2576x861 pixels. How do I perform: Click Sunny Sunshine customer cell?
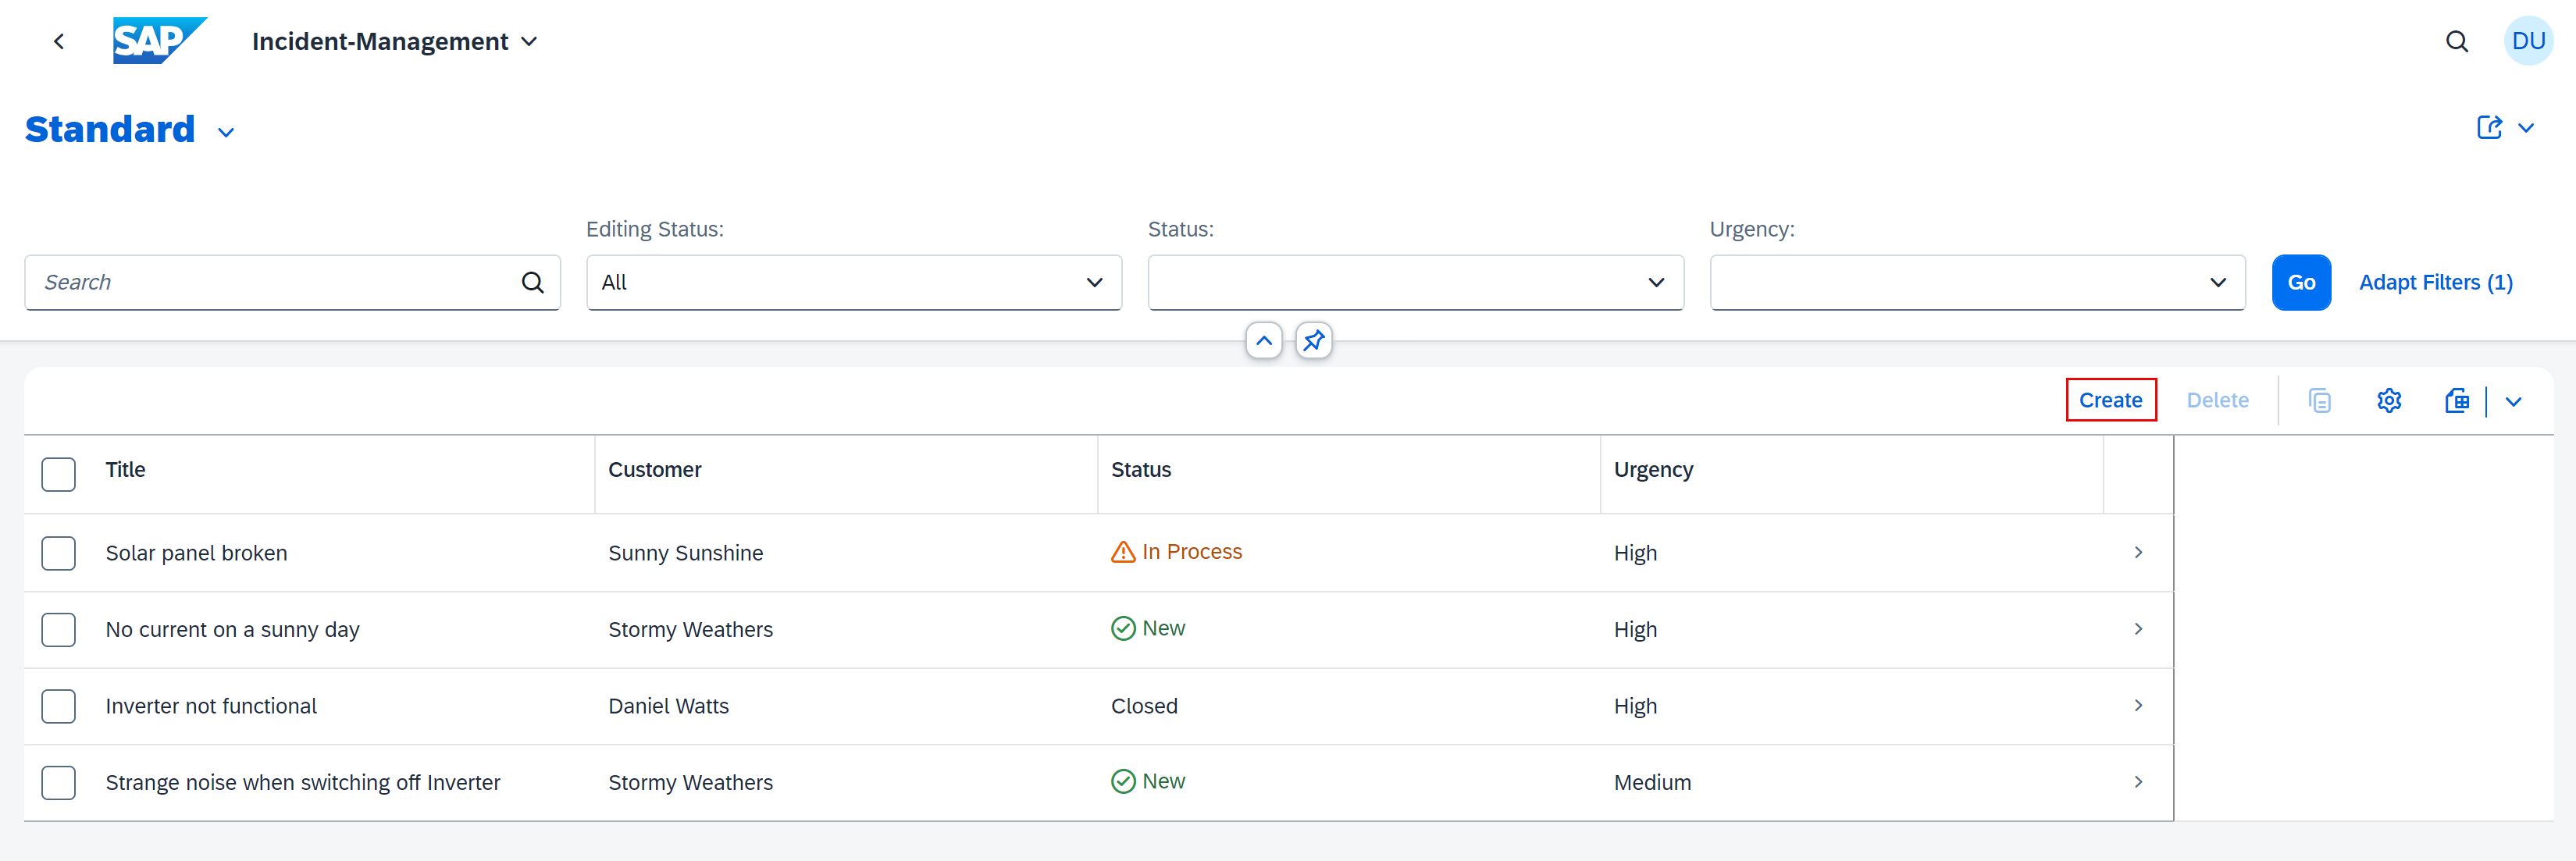pyautogui.click(x=685, y=553)
